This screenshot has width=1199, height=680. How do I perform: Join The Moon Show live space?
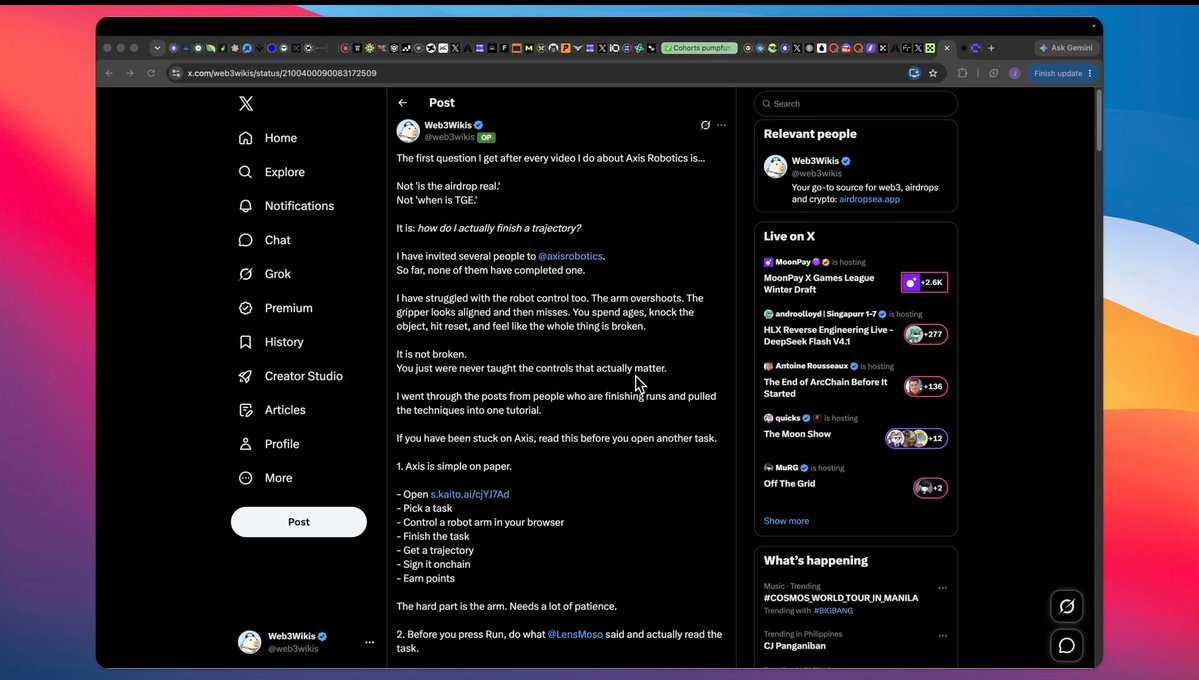[916, 438]
